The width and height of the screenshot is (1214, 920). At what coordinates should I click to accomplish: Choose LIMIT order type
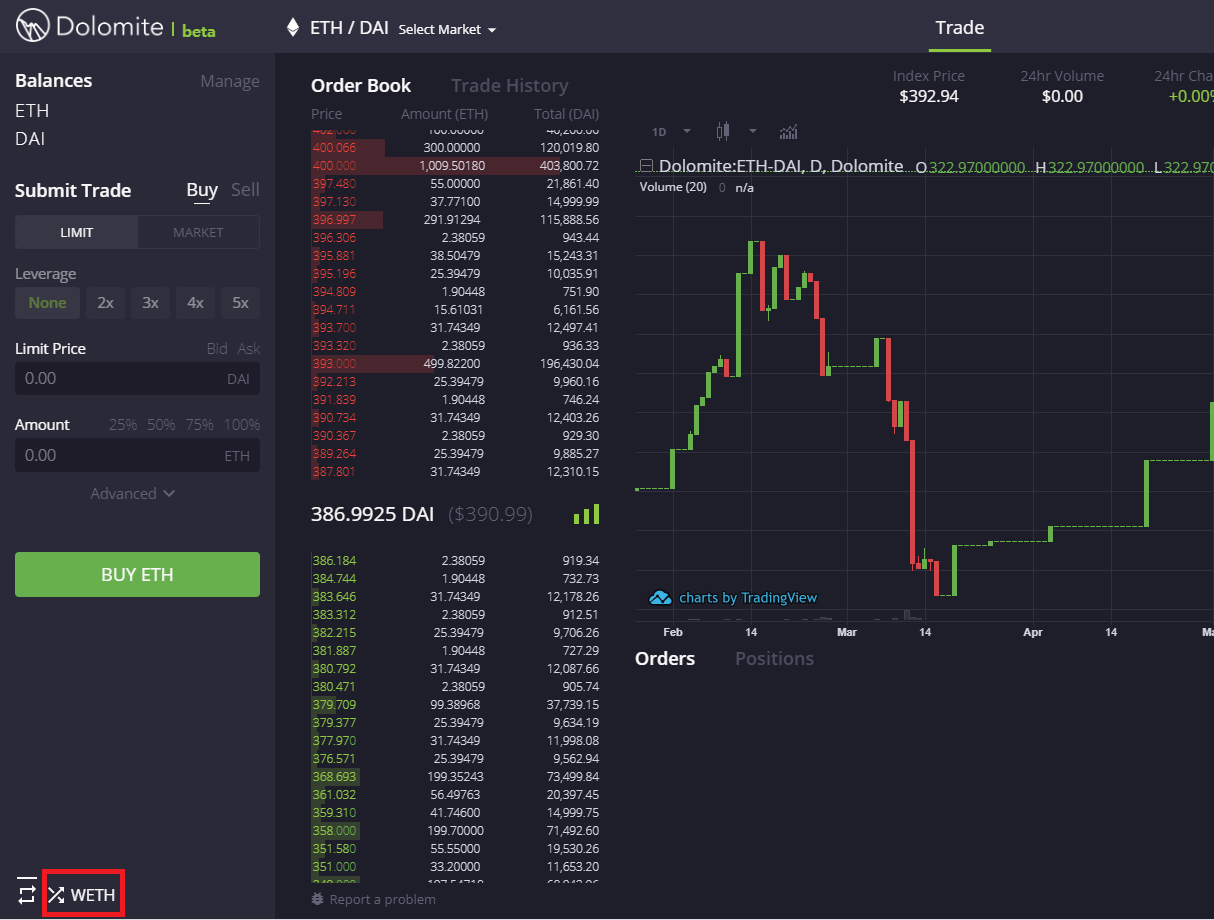[x=77, y=232]
